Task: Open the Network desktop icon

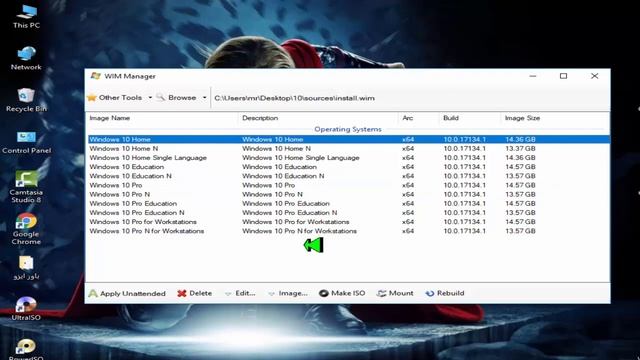Action: click(26, 58)
